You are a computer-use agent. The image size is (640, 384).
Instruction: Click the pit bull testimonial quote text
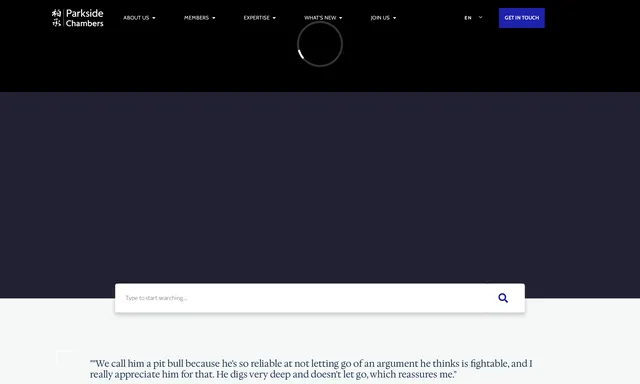click(311, 369)
